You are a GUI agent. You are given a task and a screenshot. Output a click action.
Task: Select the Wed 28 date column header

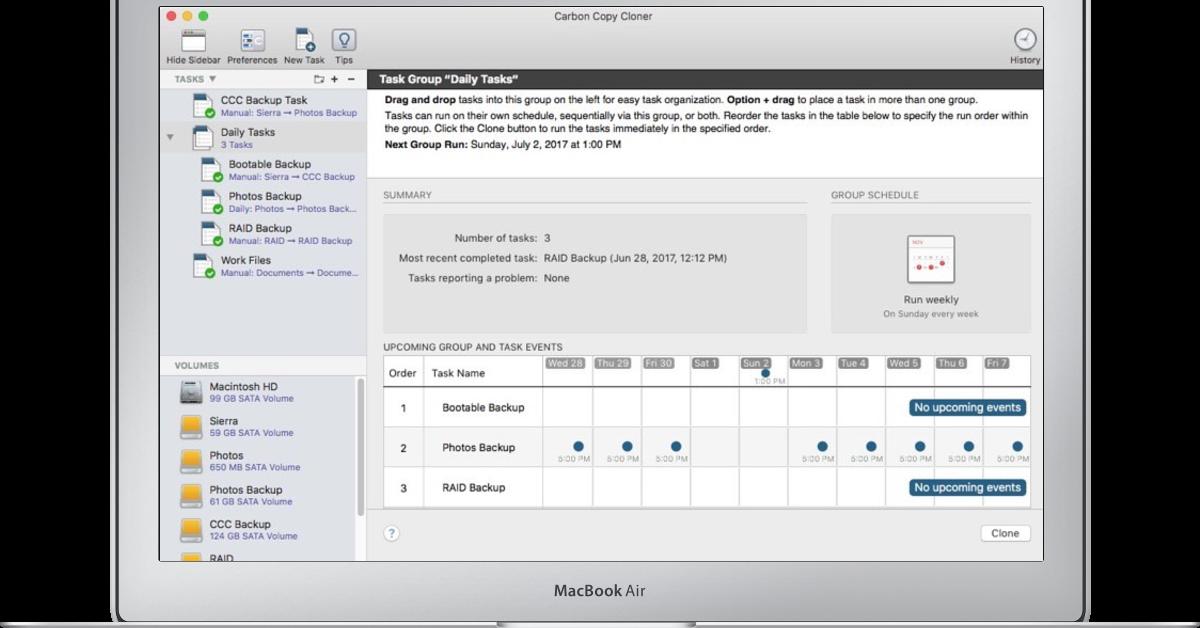(x=565, y=363)
